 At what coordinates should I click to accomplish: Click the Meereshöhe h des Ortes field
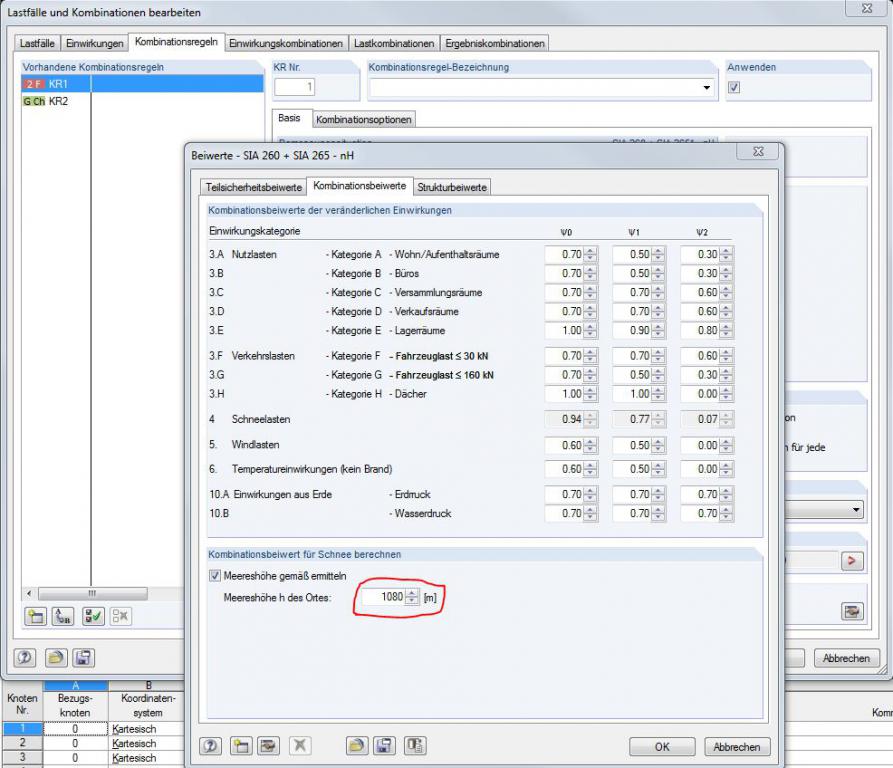(383, 597)
